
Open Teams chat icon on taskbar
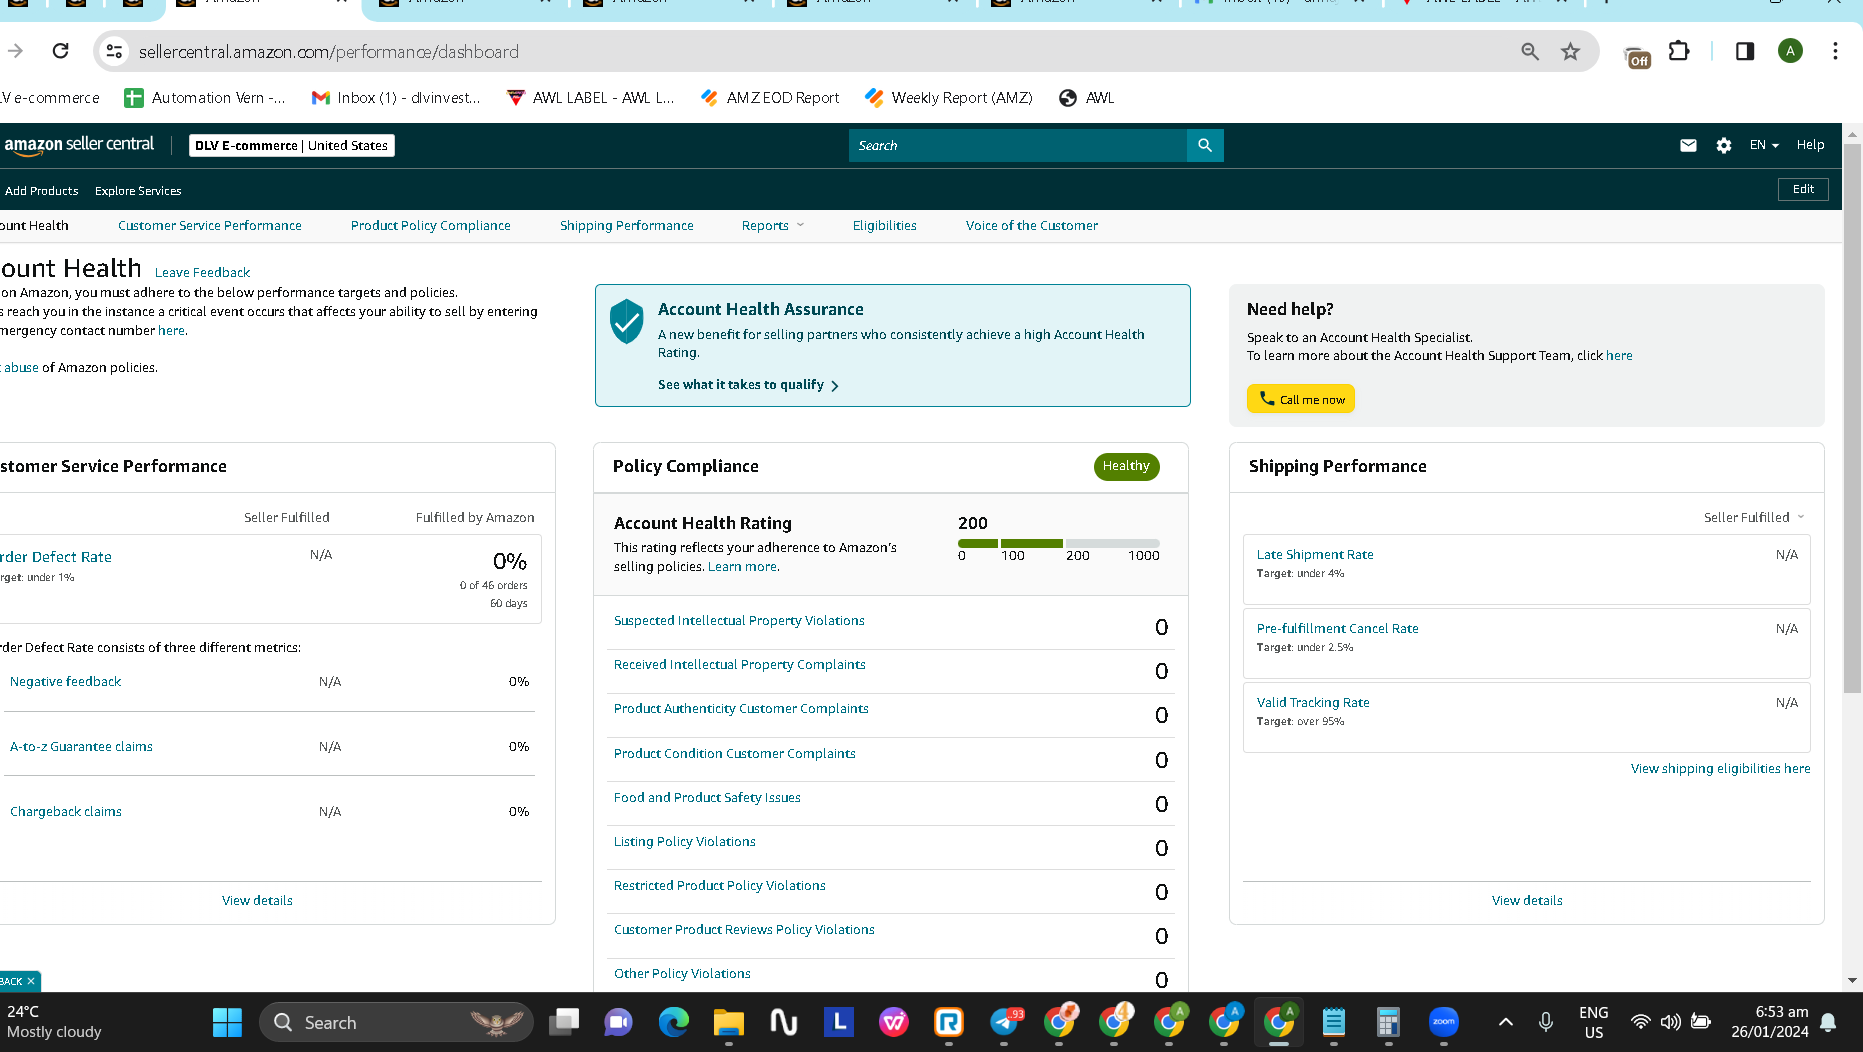(x=619, y=1022)
